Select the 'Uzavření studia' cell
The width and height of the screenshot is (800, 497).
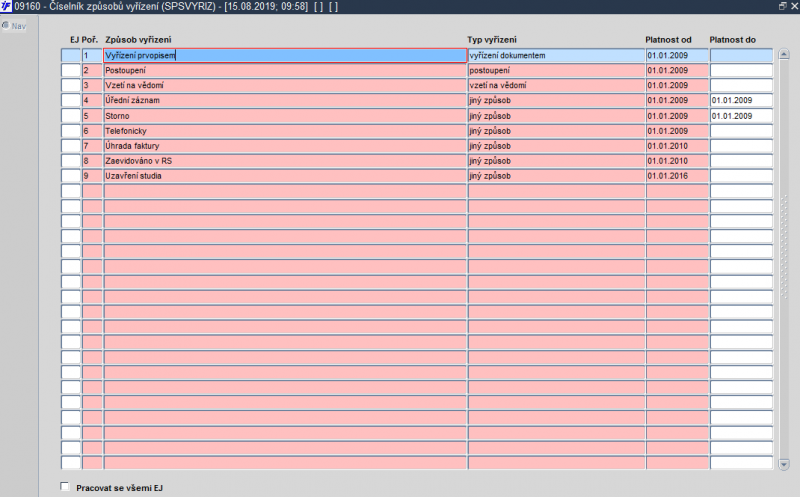tap(285, 176)
